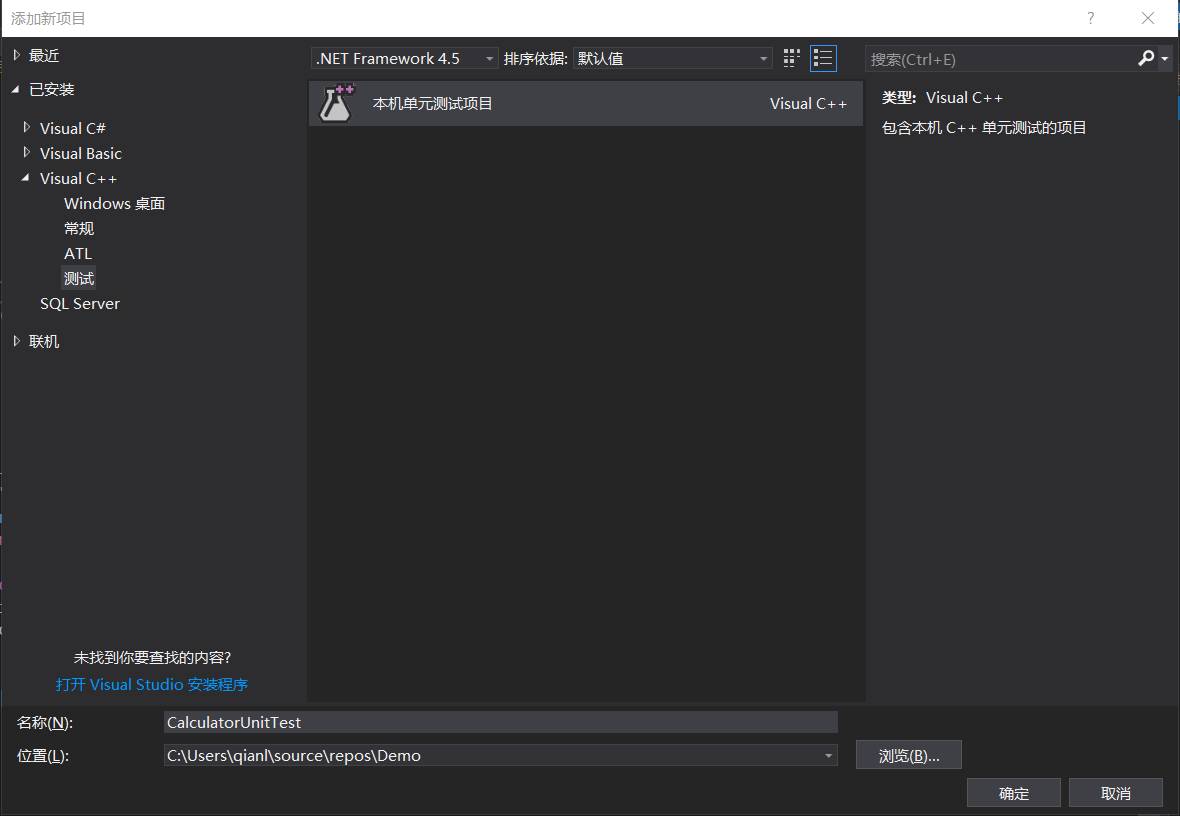Select 本机单元测试项目 template
The width and height of the screenshot is (1180, 816).
[x=585, y=103]
